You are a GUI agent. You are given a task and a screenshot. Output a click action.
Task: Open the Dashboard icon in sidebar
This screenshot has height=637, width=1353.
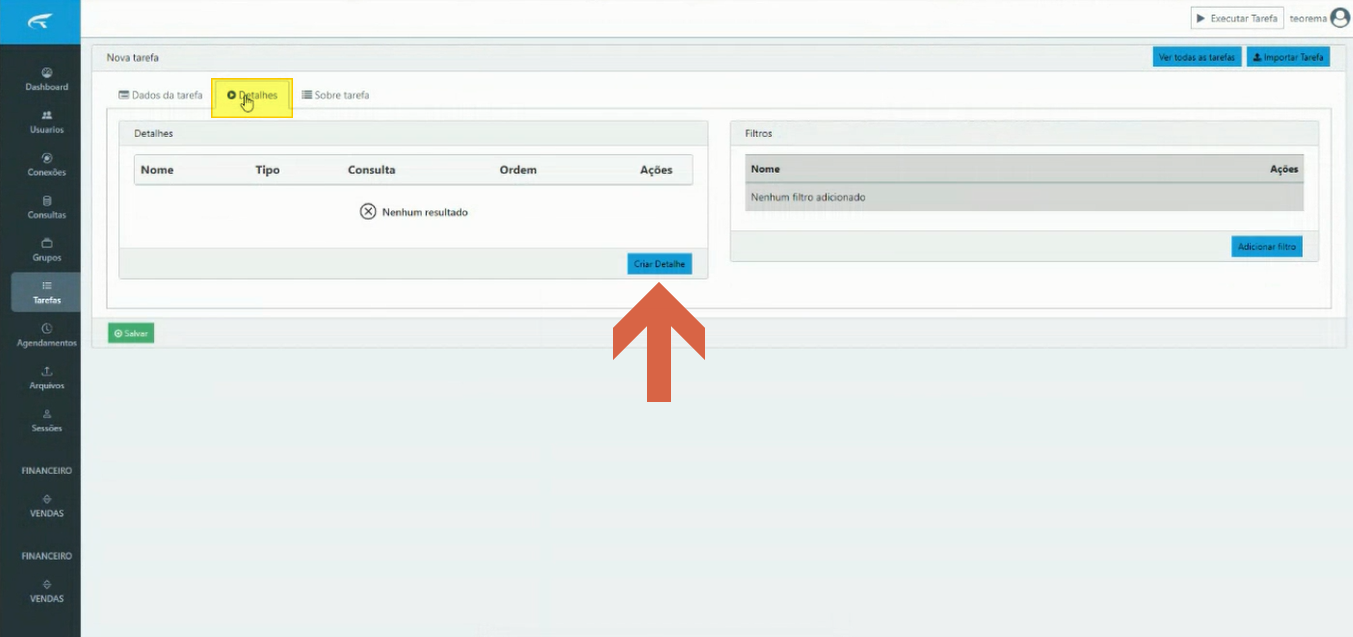(x=47, y=72)
